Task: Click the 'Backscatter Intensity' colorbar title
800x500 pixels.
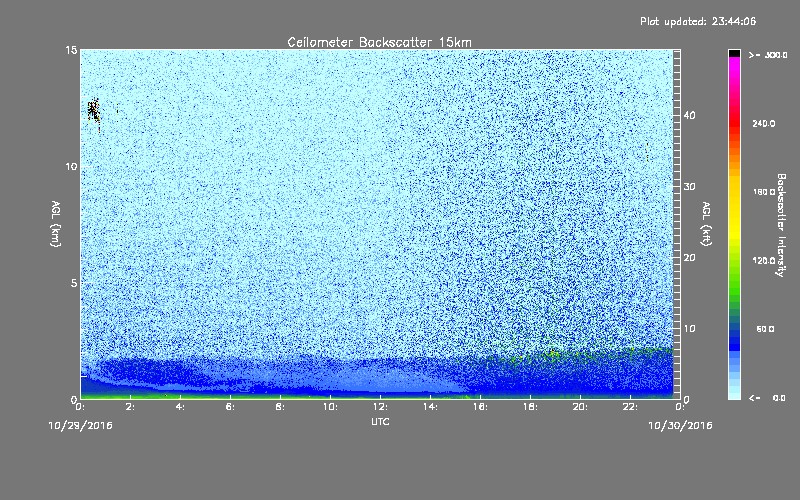Action: pyautogui.click(x=781, y=225)
